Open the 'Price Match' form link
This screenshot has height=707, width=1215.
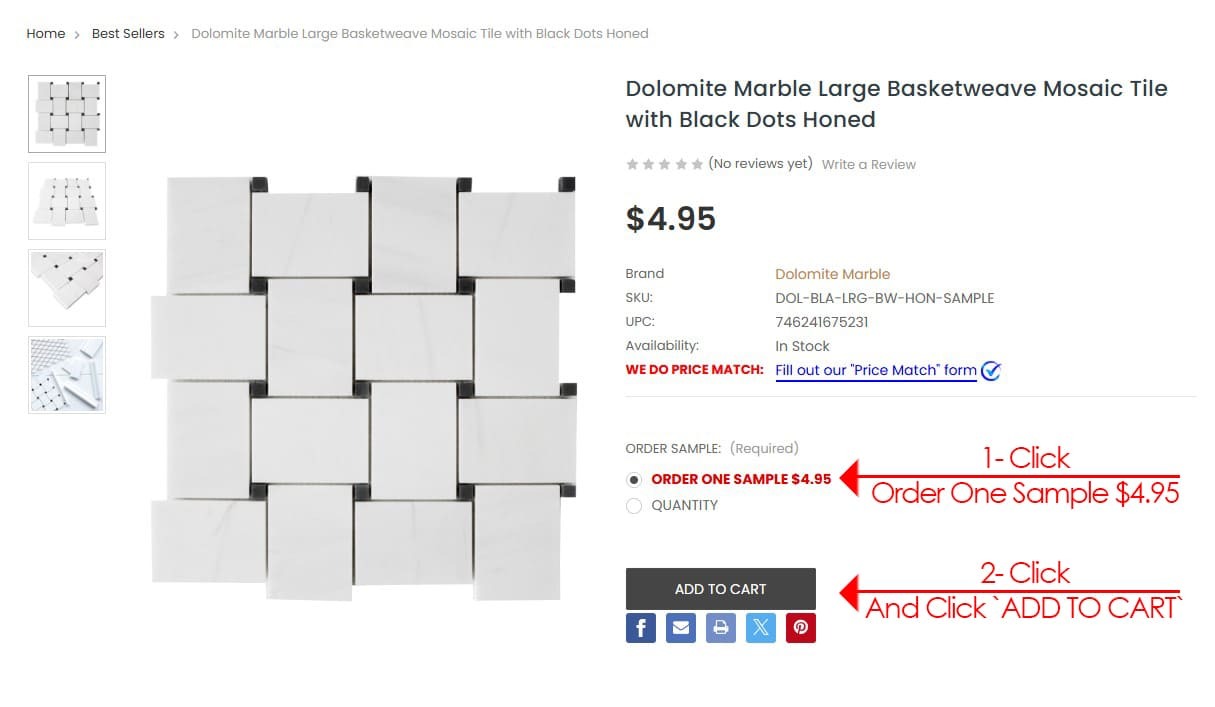(x=875, y=370)
